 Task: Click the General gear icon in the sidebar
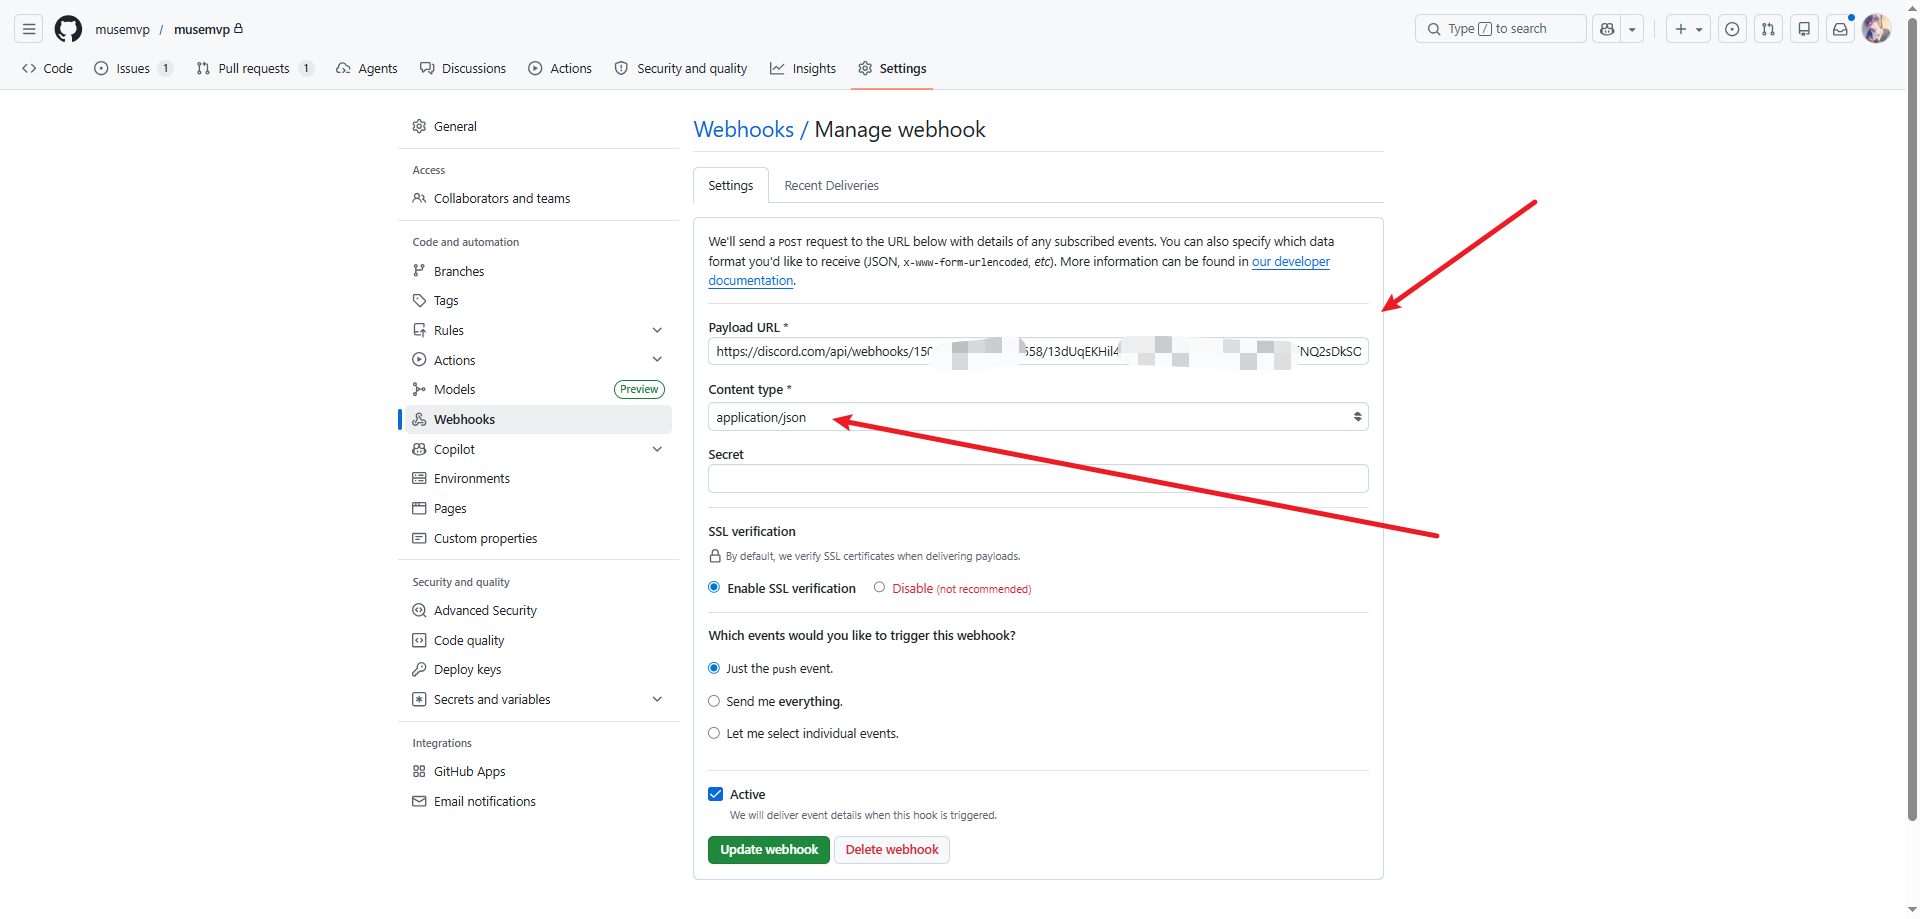[419, 127]
